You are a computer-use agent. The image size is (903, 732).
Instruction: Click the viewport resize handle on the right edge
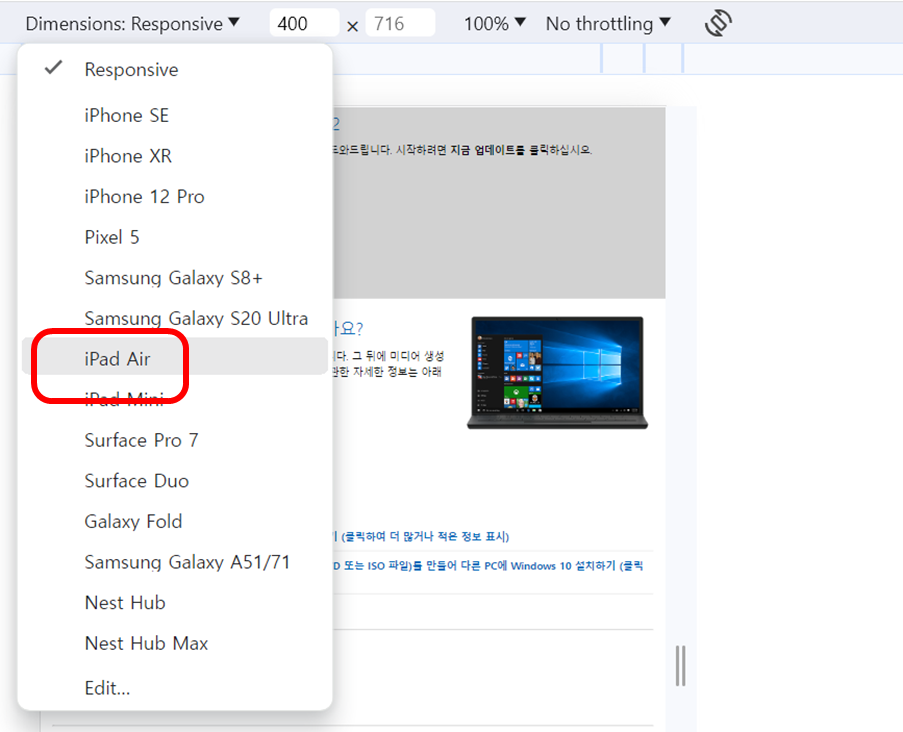pos(680,666)
